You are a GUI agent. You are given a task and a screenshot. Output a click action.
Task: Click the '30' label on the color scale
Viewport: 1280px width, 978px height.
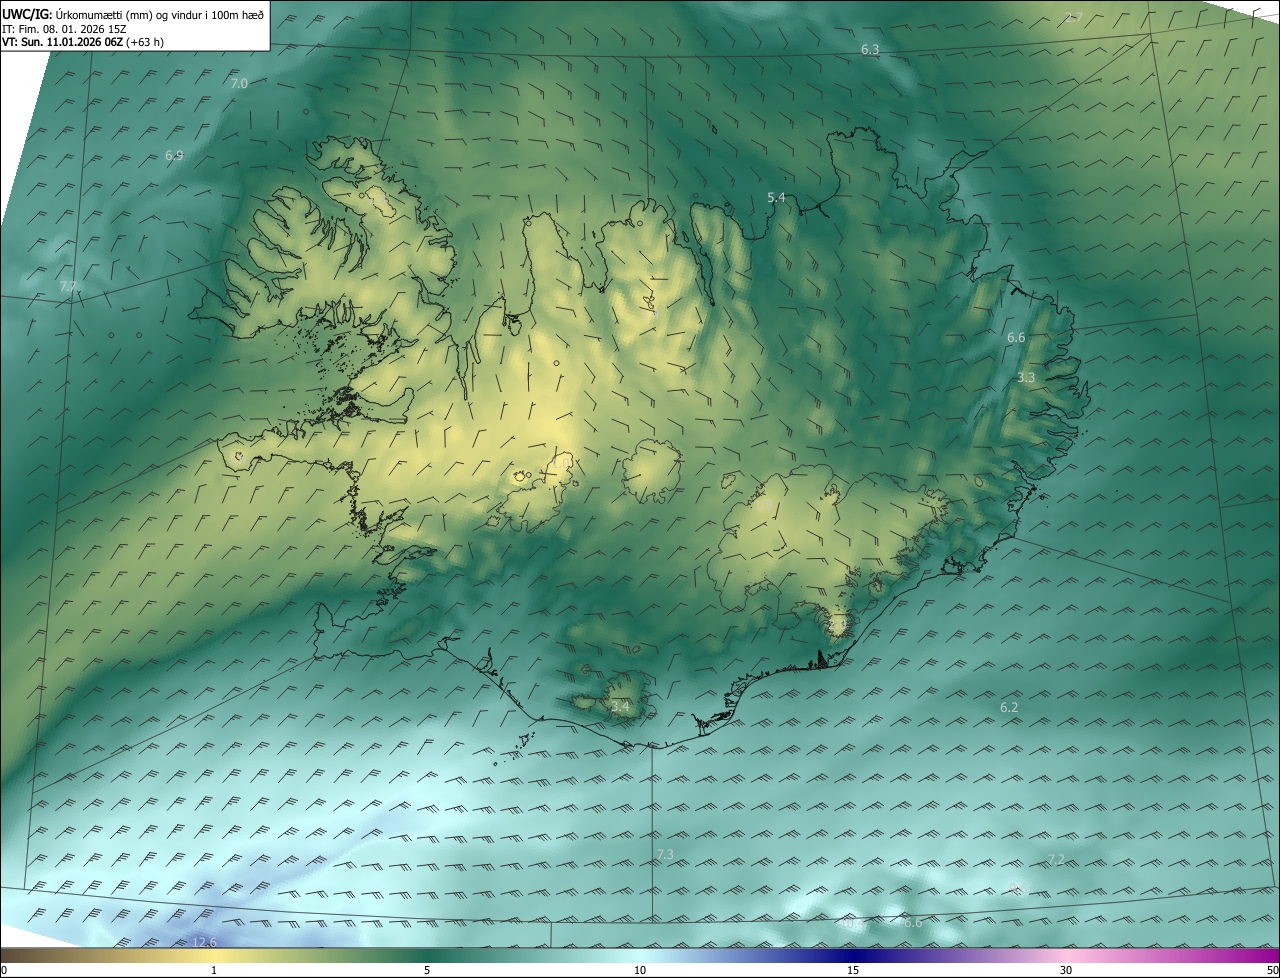(x=1066, y=970)
